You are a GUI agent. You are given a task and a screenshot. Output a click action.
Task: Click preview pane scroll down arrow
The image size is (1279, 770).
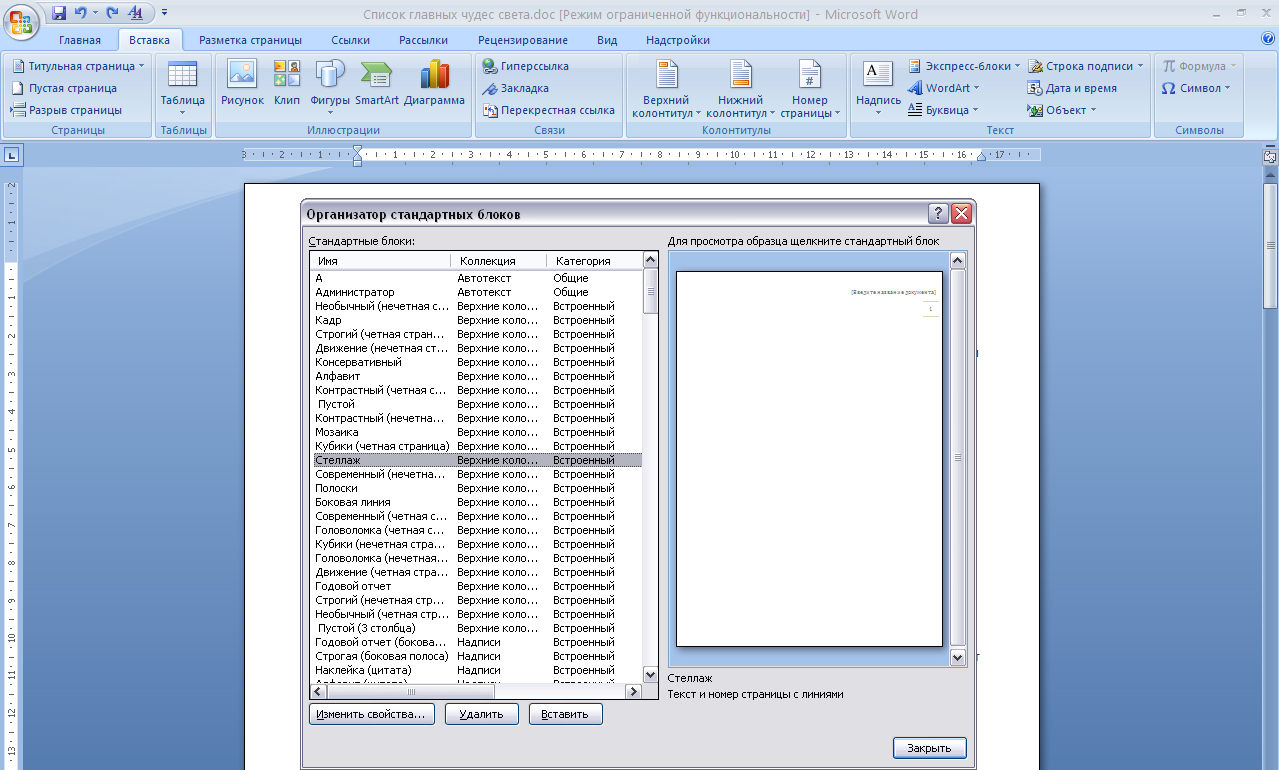(x=957, y=658)
